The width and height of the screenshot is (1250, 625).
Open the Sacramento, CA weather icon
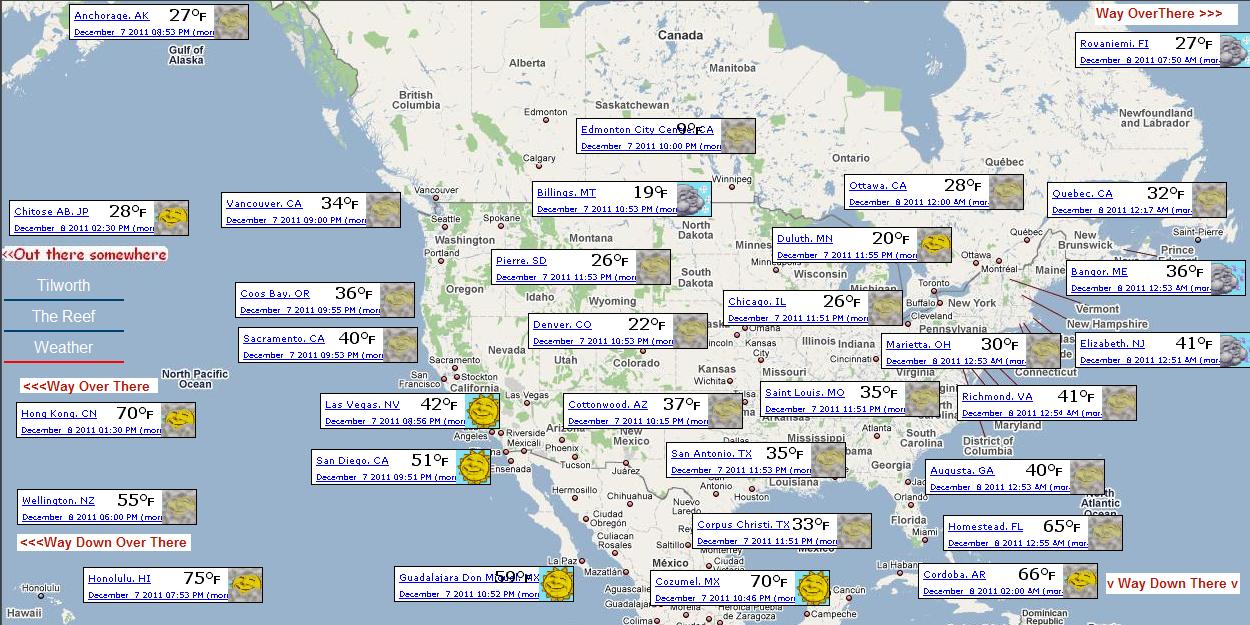click(x=400, y=345)
